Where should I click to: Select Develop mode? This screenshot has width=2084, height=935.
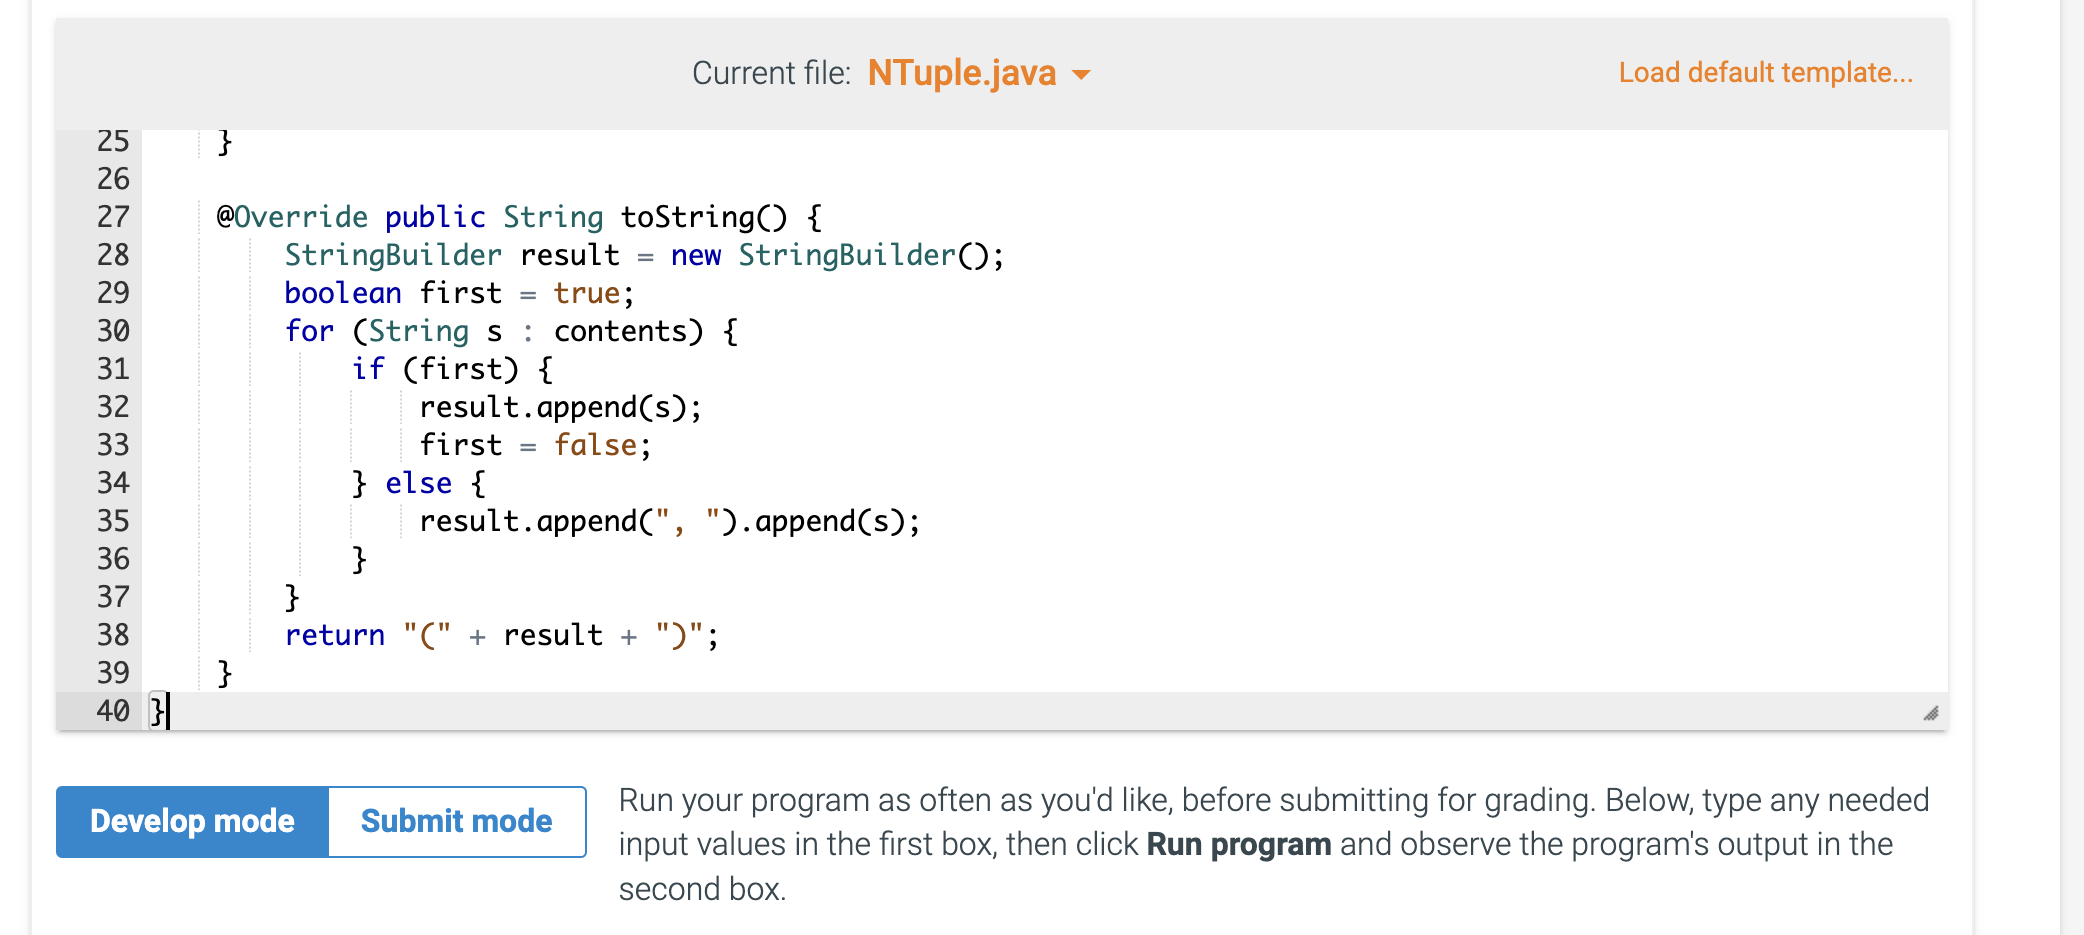(192, 821)
